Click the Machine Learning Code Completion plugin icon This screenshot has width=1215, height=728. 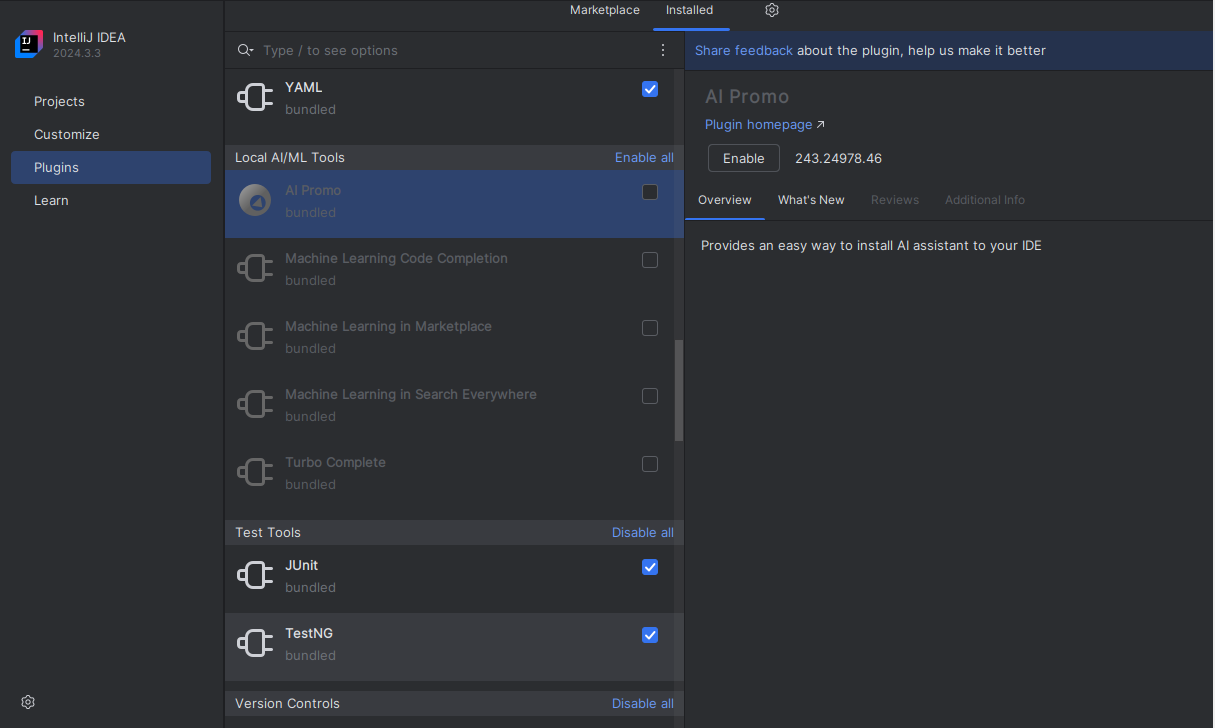pyautogui.click(x=255, y=268)
